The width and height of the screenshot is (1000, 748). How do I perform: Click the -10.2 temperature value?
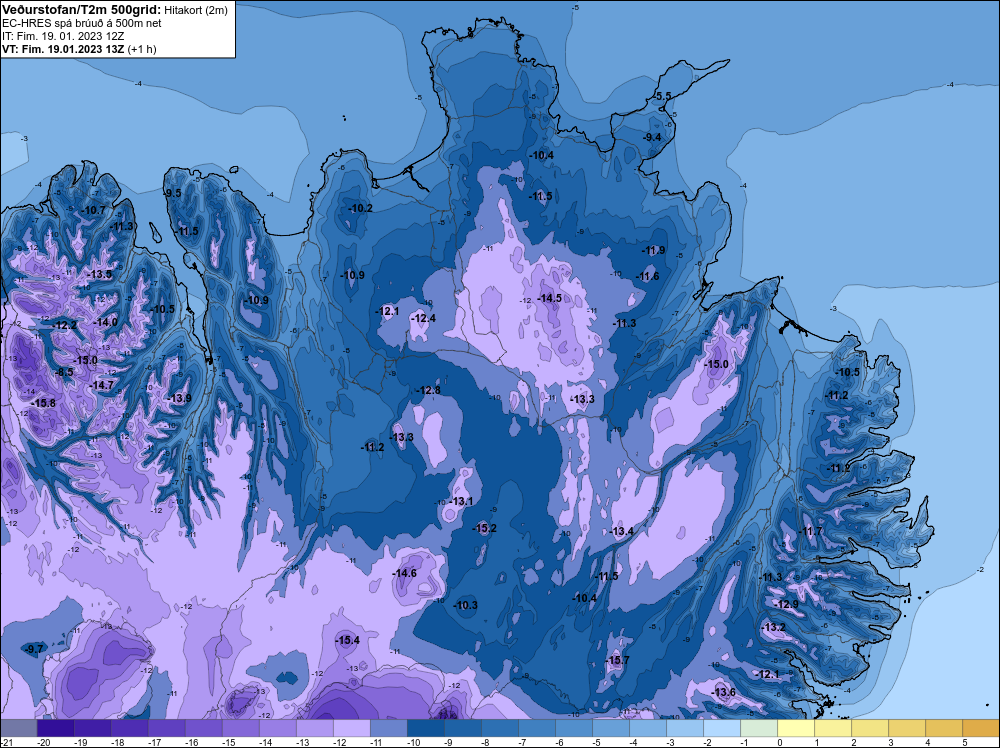[361, 208]
